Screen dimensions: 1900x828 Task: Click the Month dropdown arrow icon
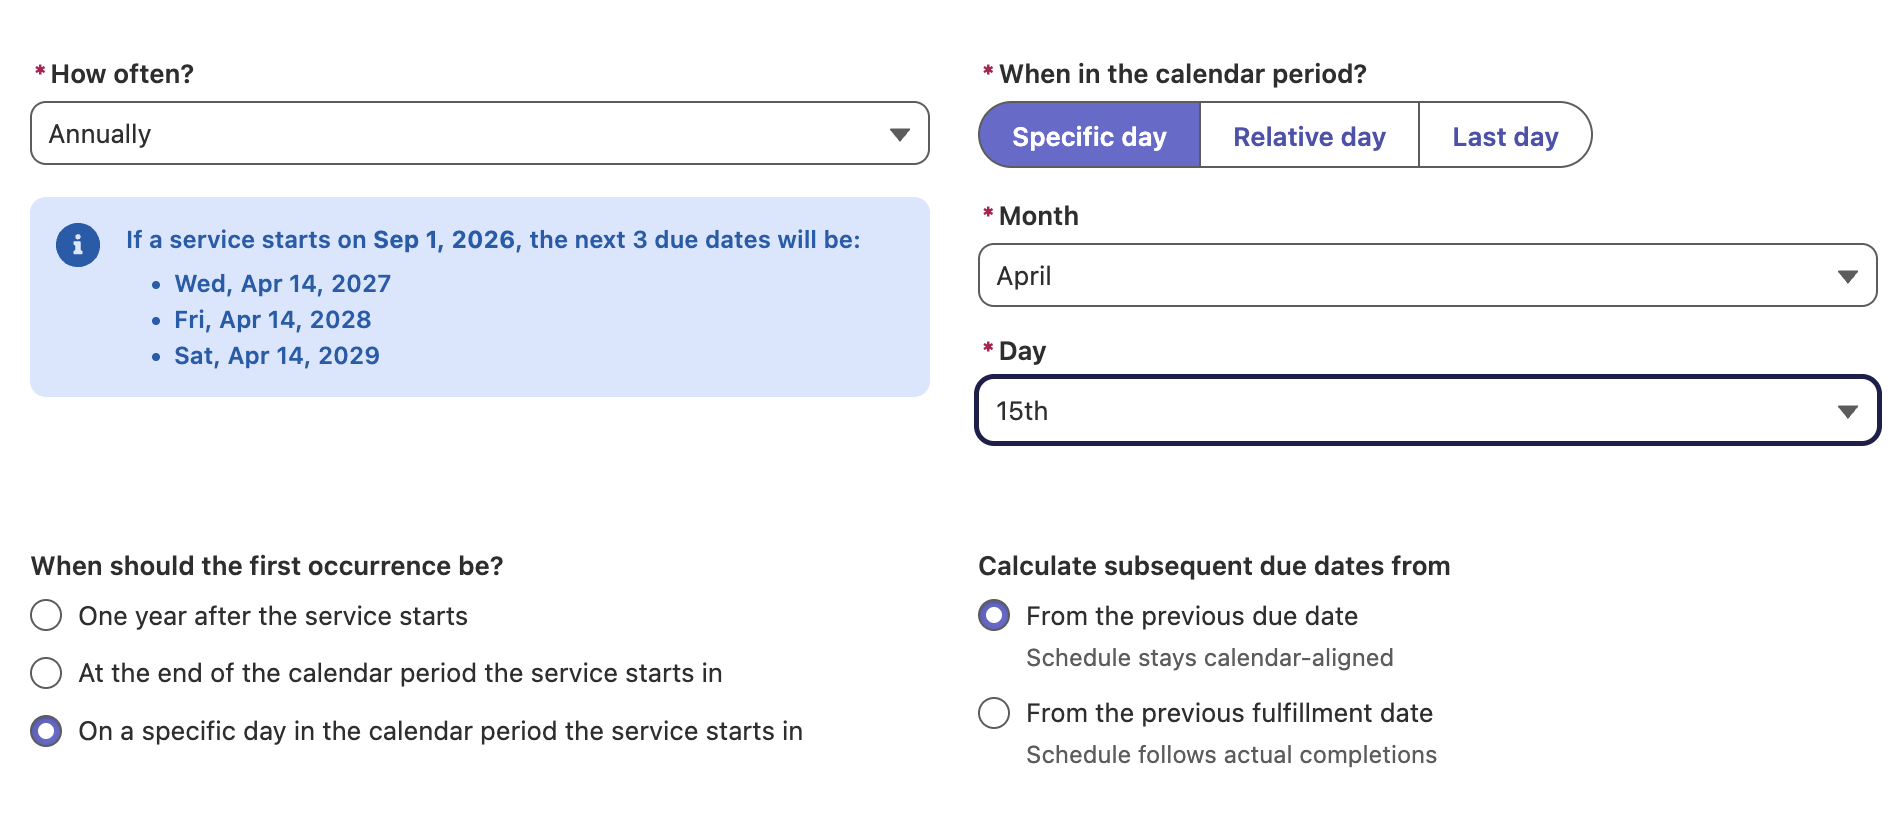pos(1848,276)
